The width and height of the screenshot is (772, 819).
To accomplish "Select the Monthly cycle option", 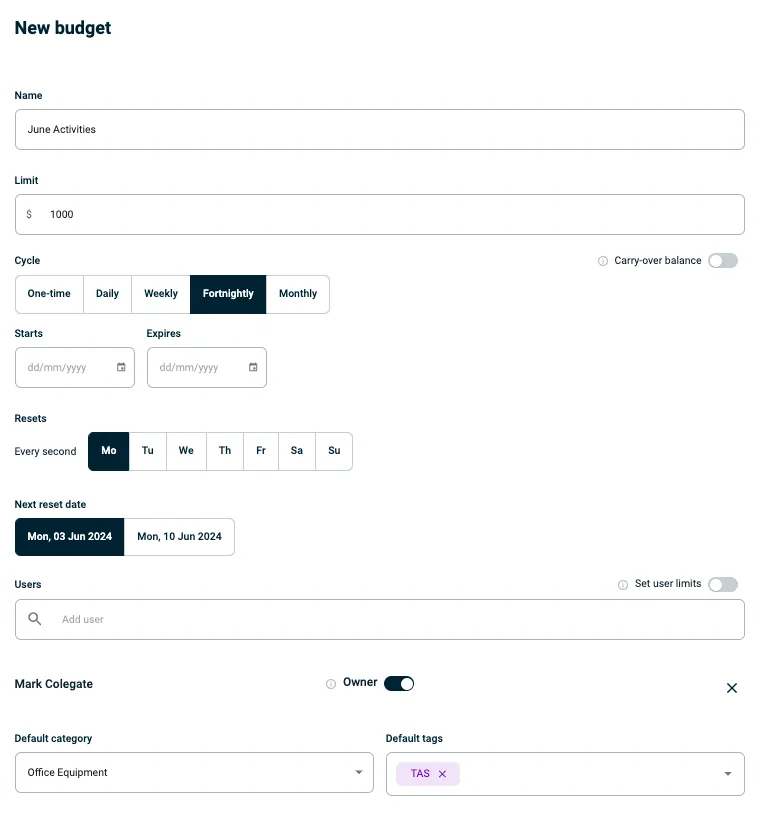I will [x=298, y=294].
